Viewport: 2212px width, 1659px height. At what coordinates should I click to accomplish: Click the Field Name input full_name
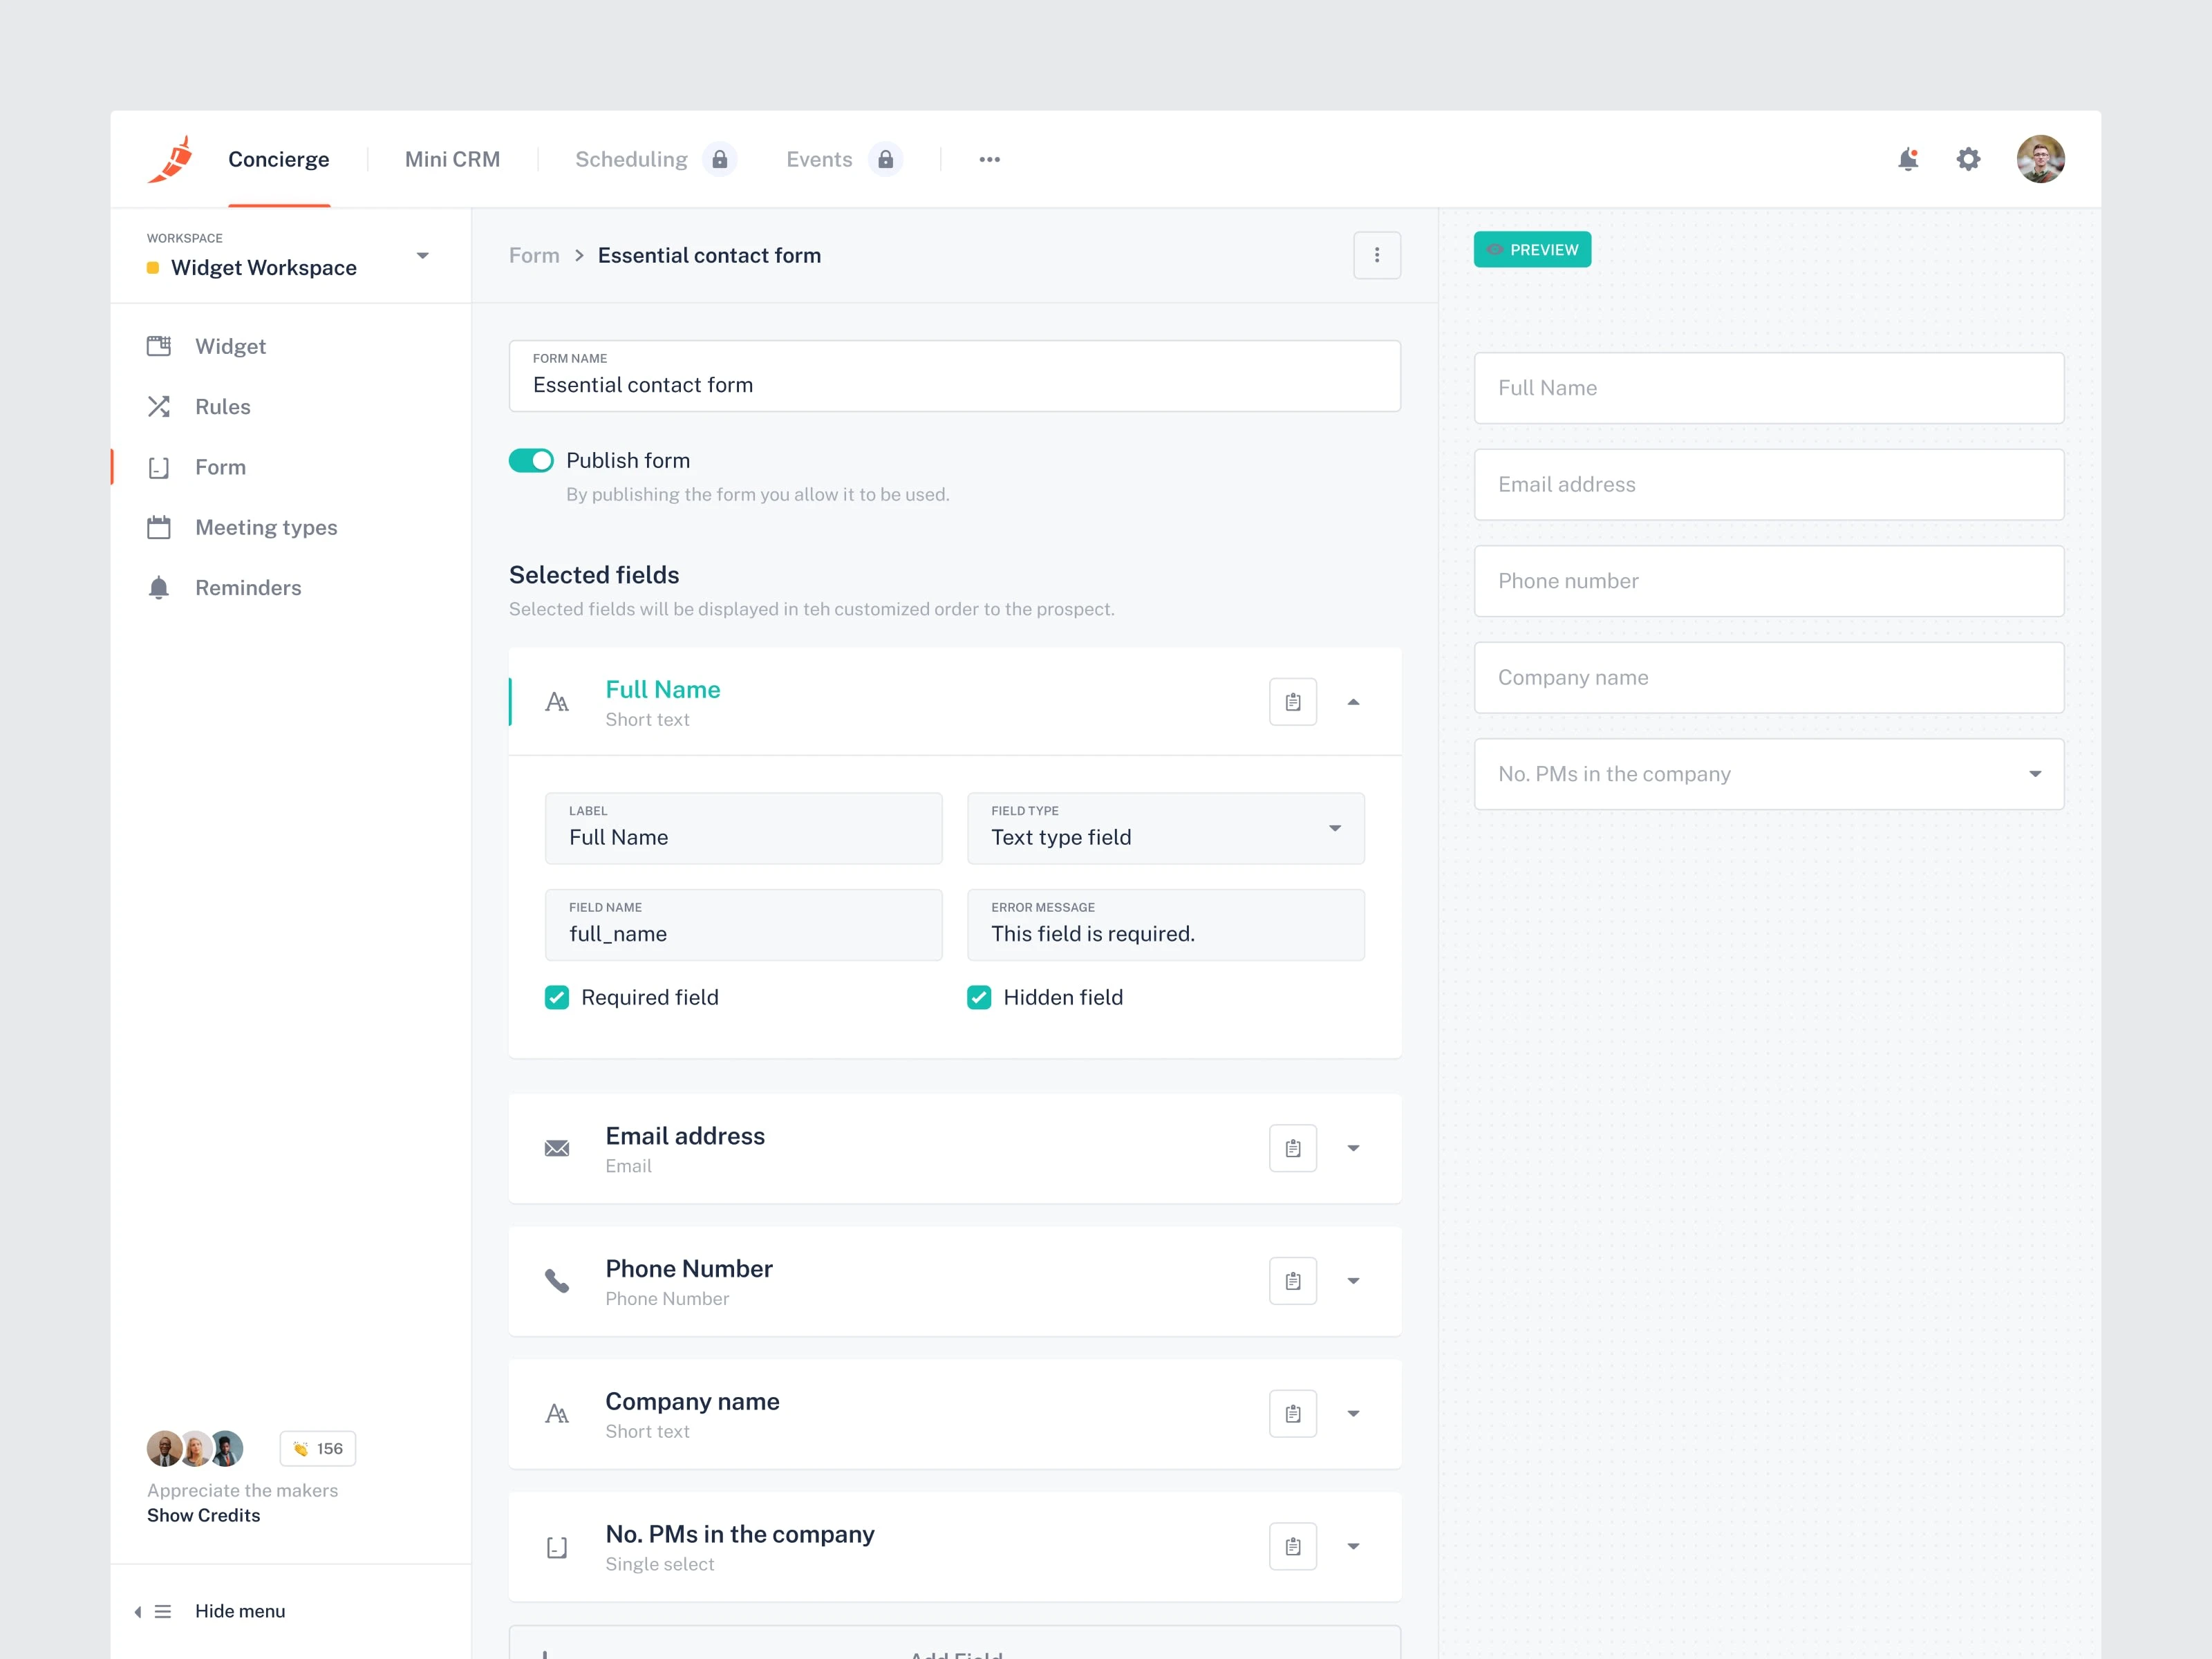tap(743, 925)
